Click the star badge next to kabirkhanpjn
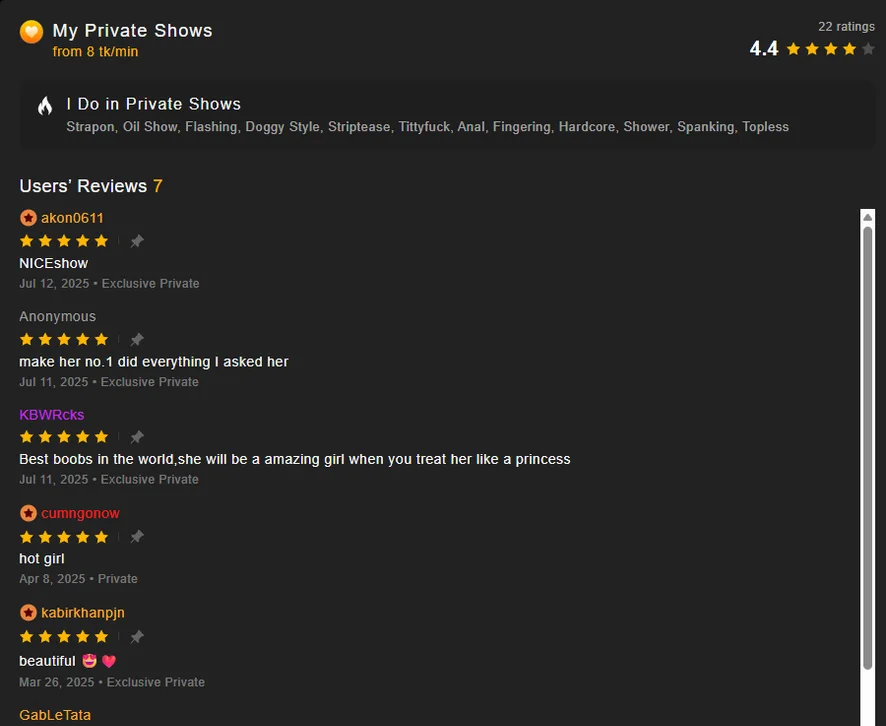This screenshot has height=726, width=886. [x=28, y=613]
